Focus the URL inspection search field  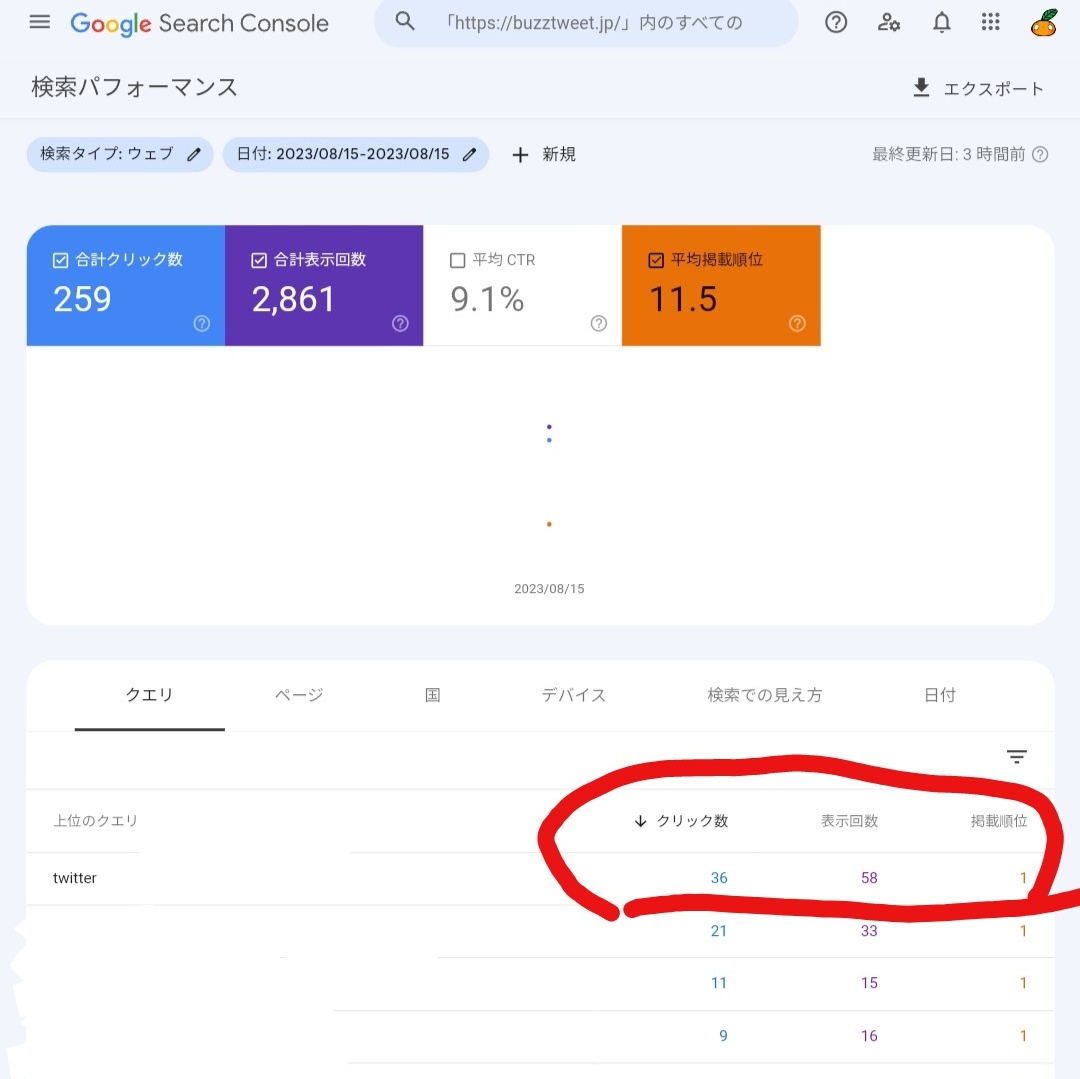(586, 23)
